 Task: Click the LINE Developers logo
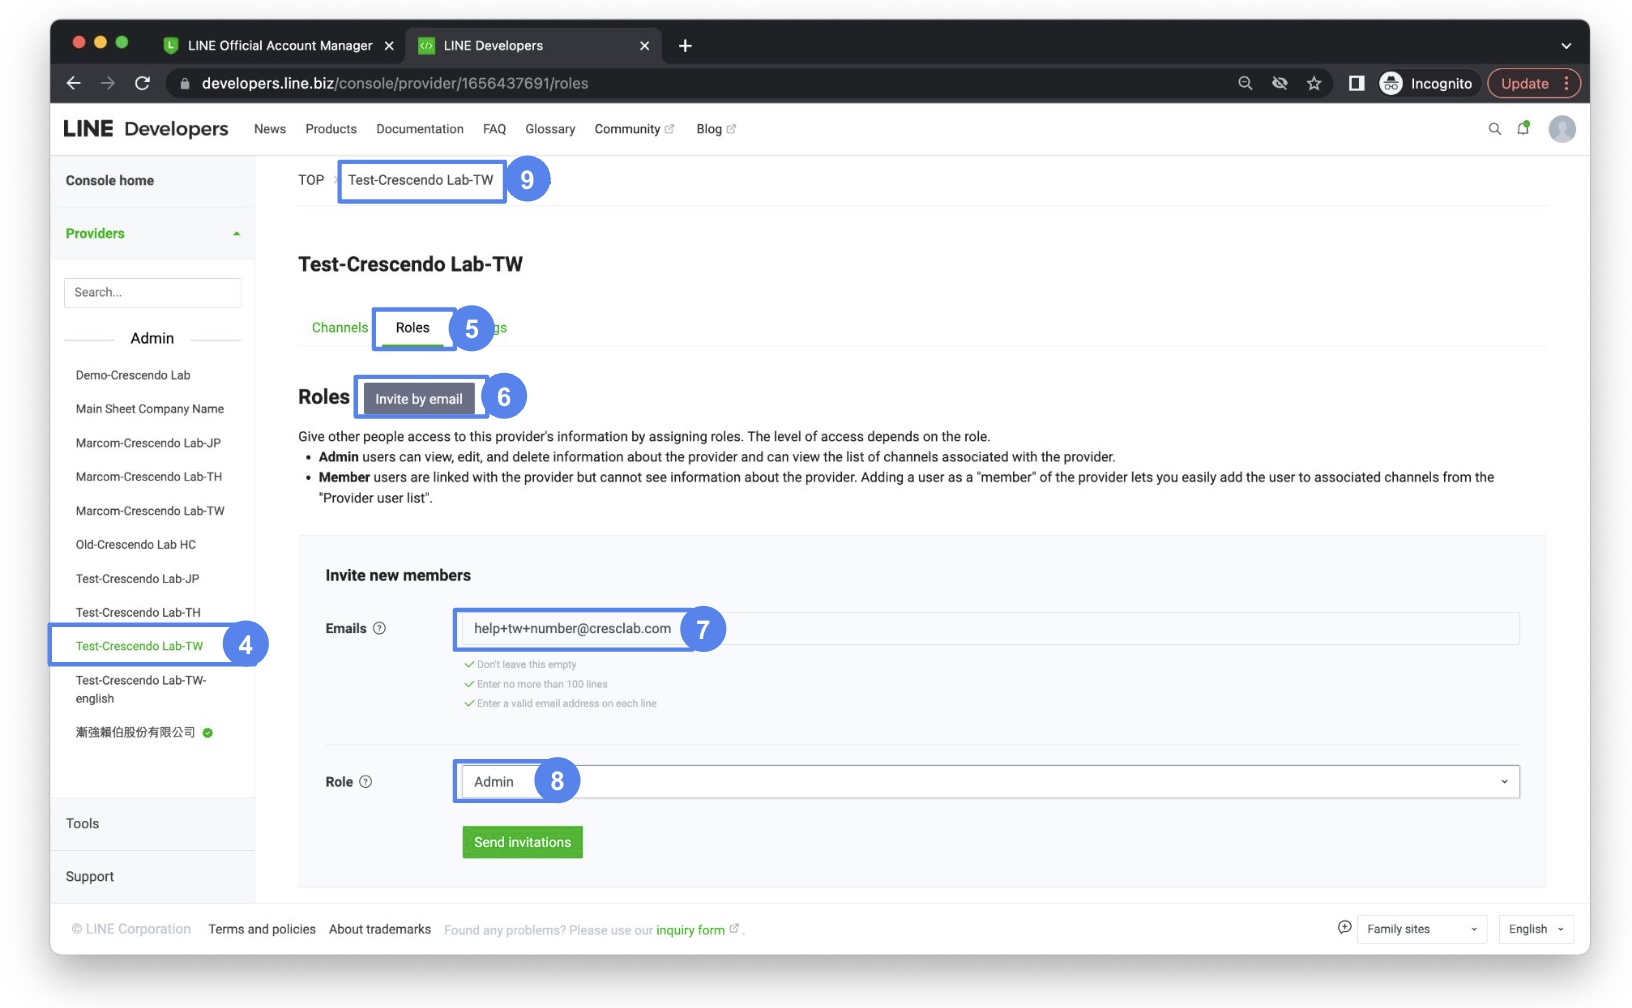tap(146, 129)
